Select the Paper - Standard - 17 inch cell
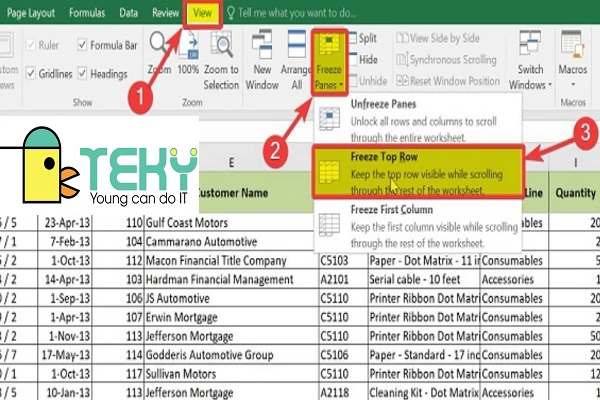The height and width of the screenshot is (400, 600). [x=424, y=355]
